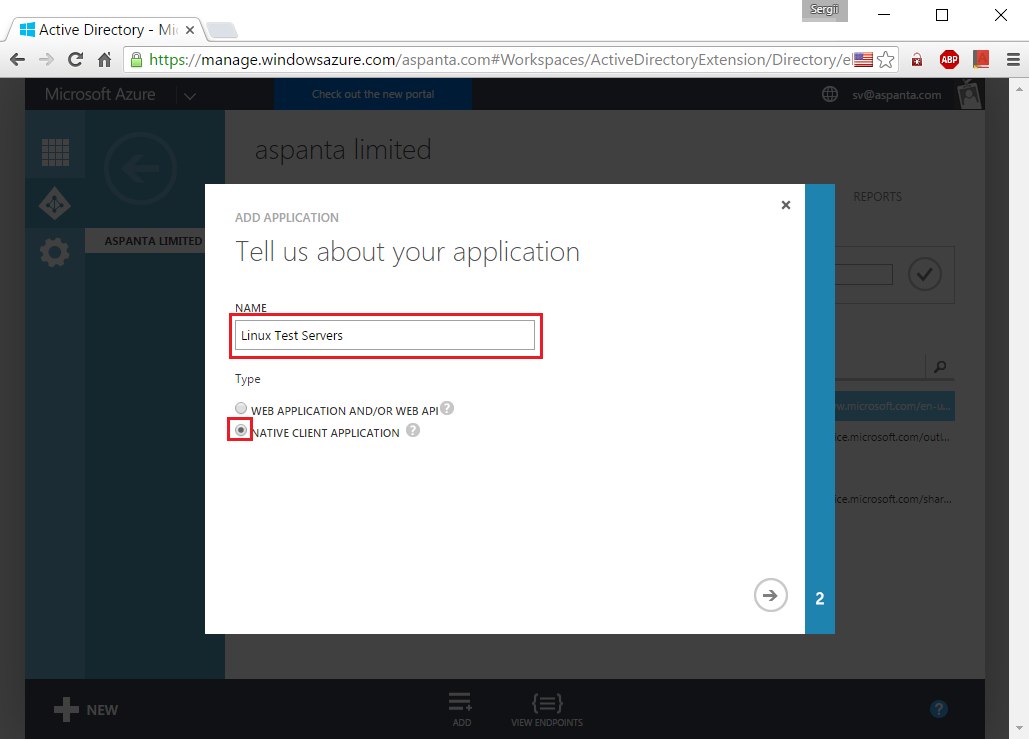The image size is (1029, 739).
Task: Open the help icon at bottom right
Action: 938,709
